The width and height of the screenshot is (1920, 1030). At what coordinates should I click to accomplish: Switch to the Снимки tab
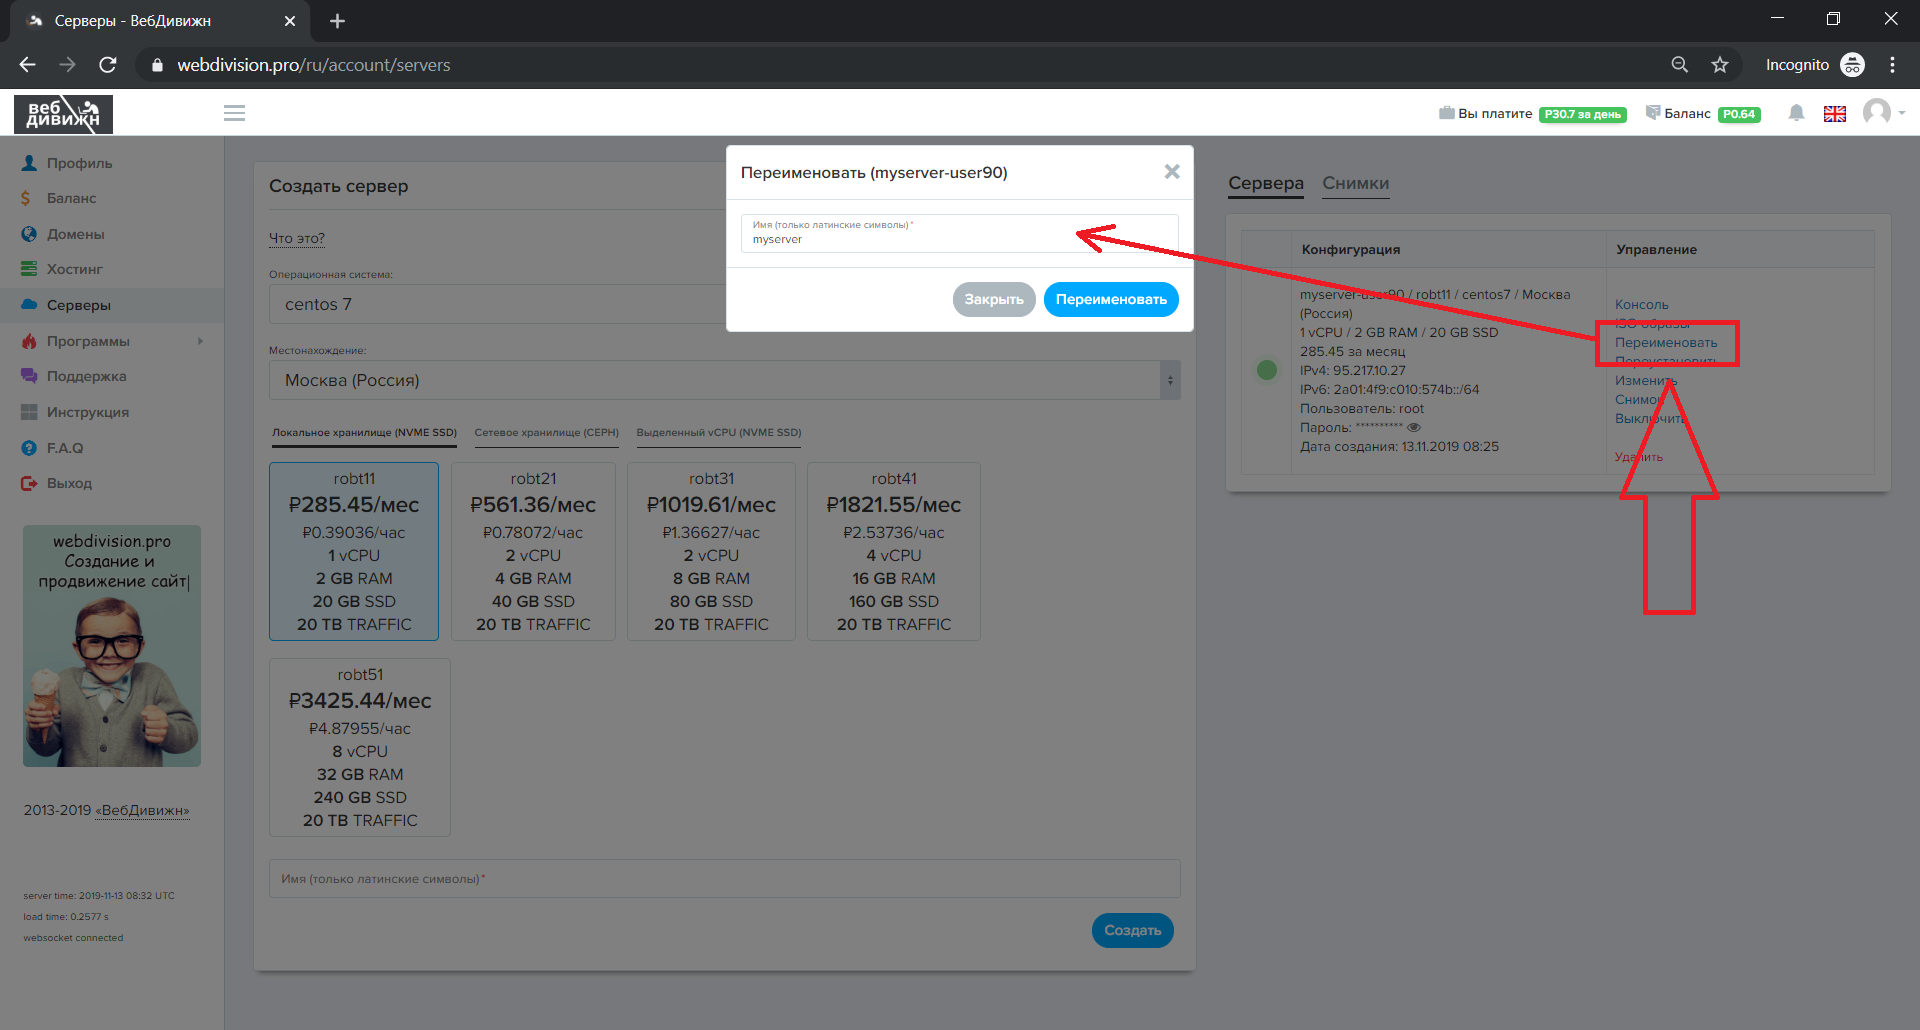pos(1355,183)
